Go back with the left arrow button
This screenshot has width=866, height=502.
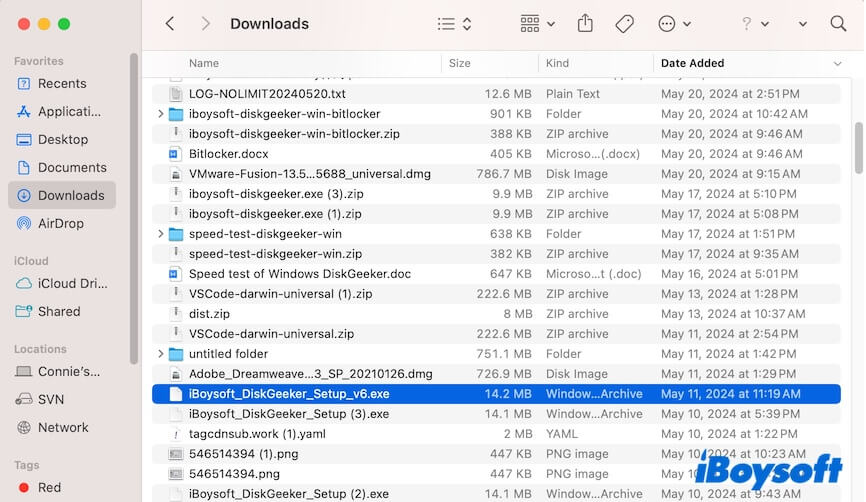click(x=170, y=24)
